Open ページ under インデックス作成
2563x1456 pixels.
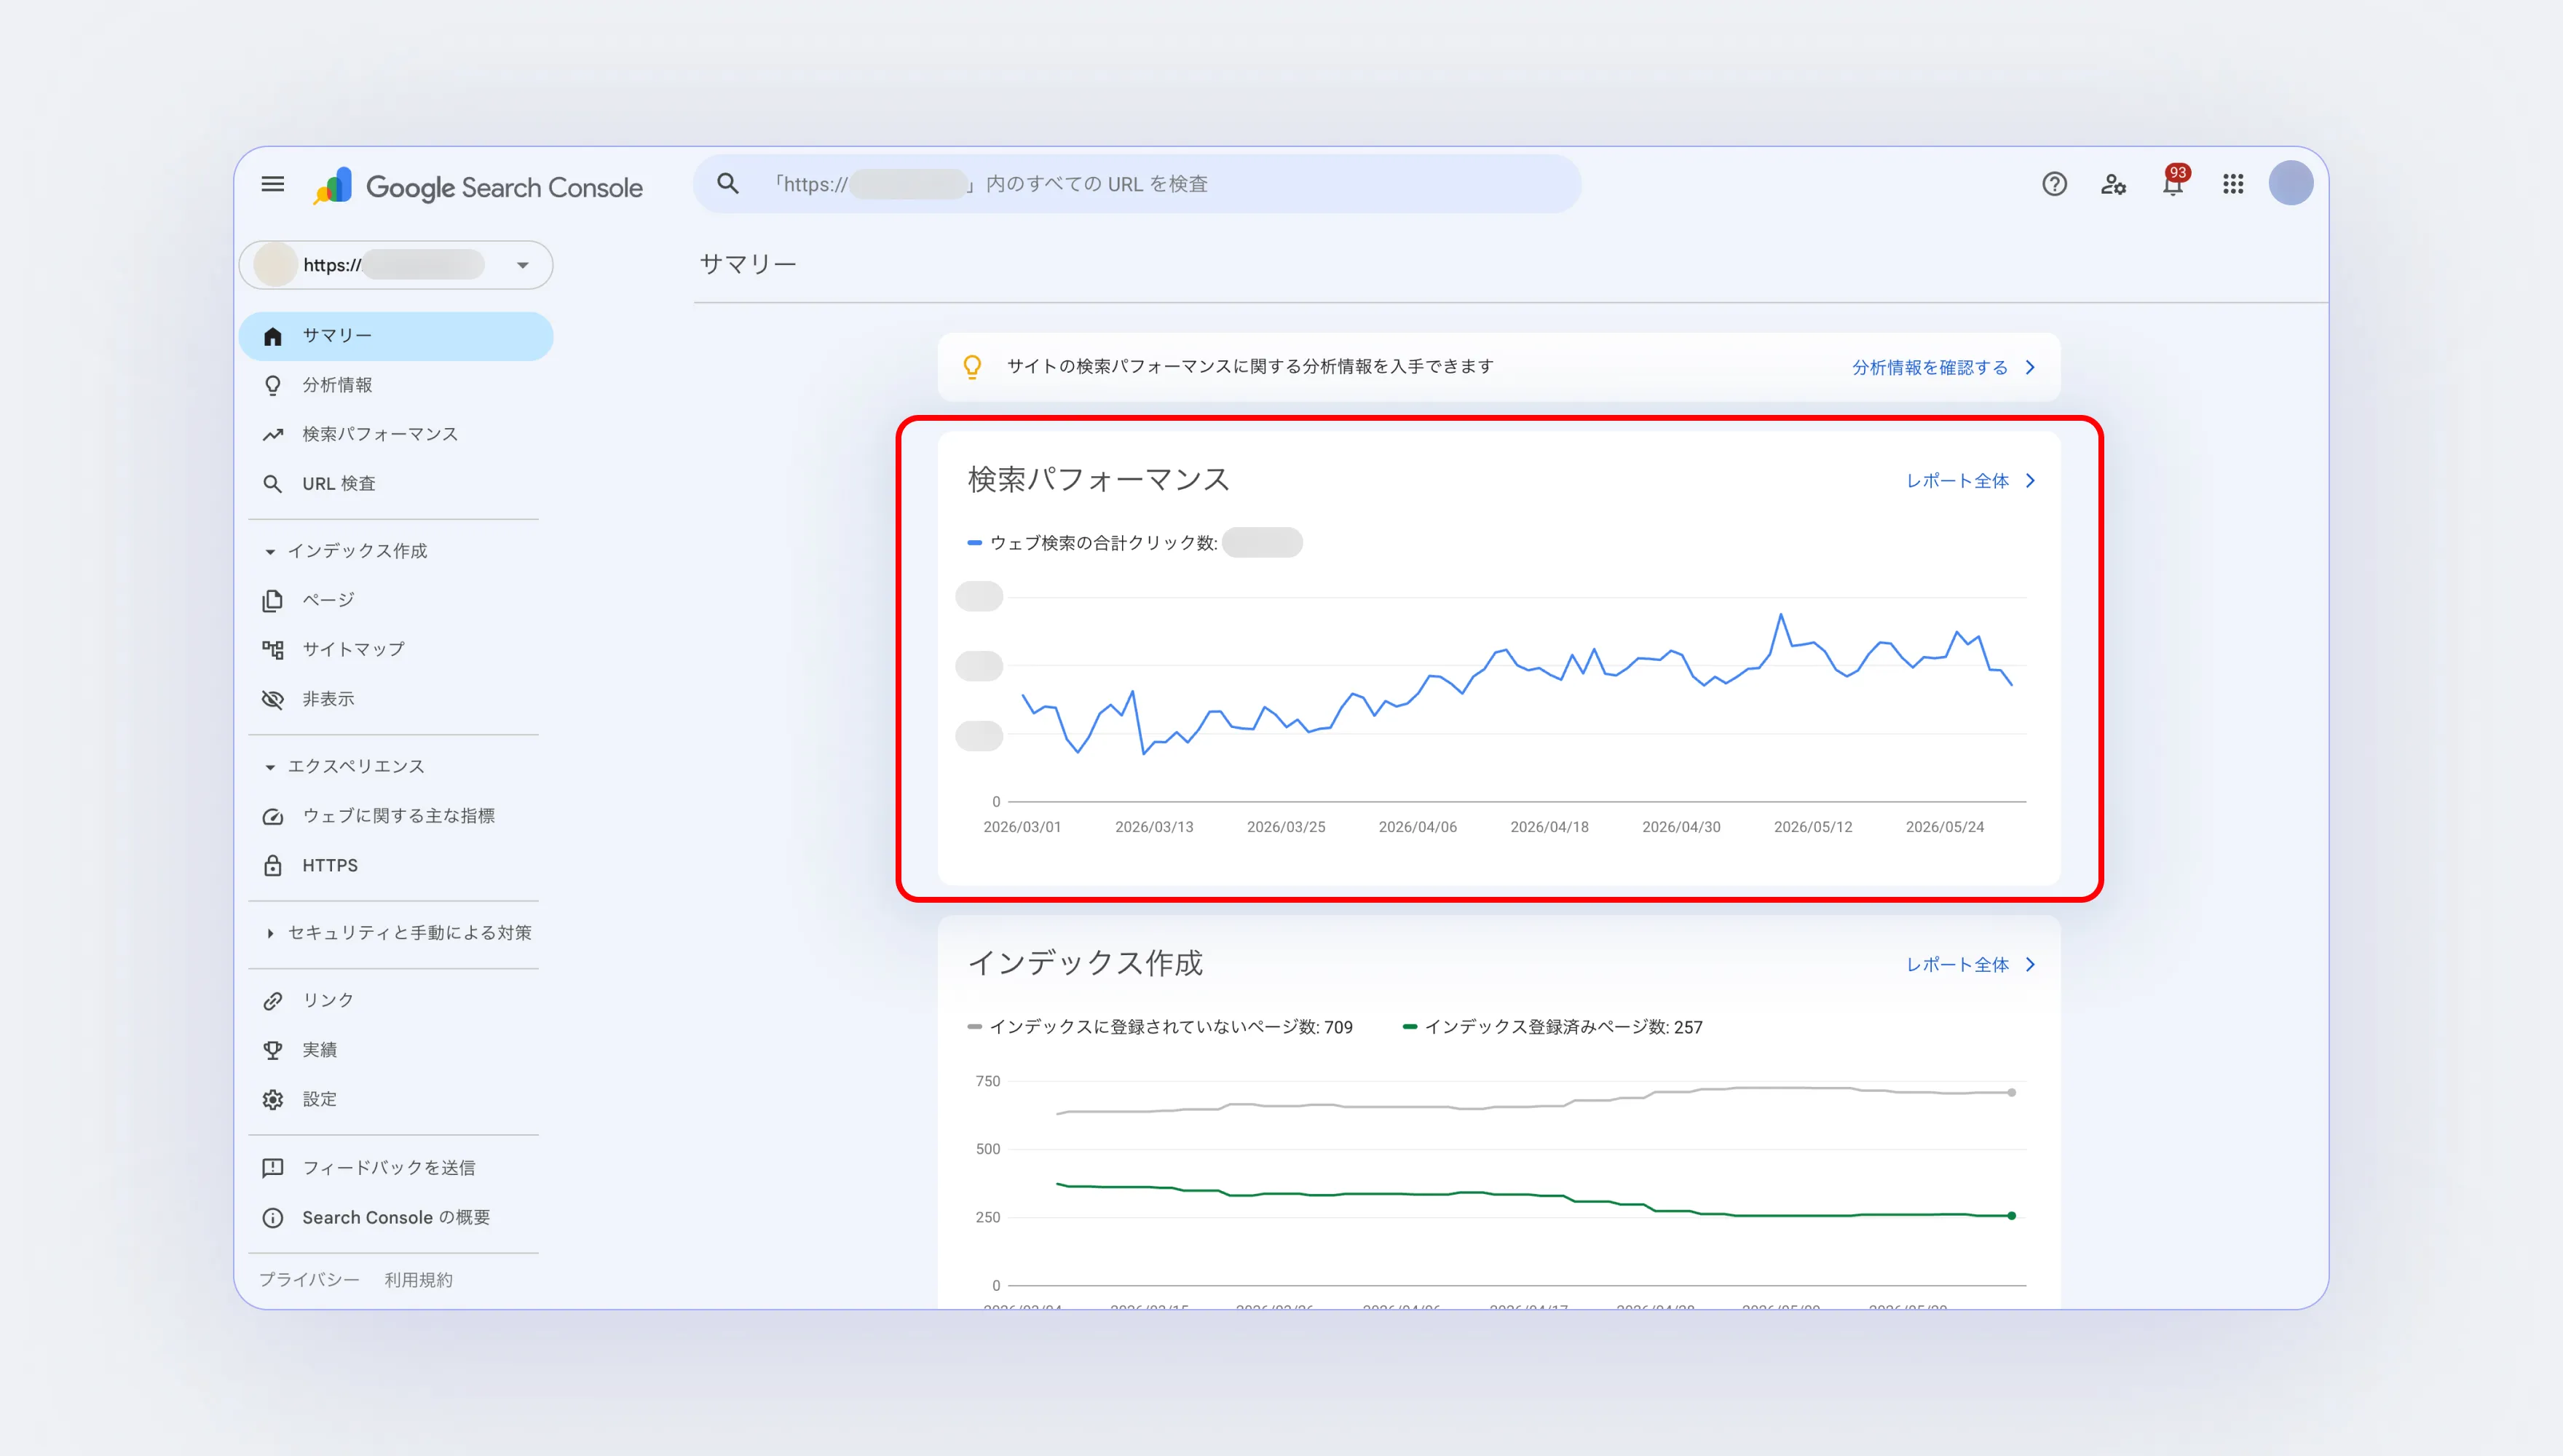[x=396, y=600]
